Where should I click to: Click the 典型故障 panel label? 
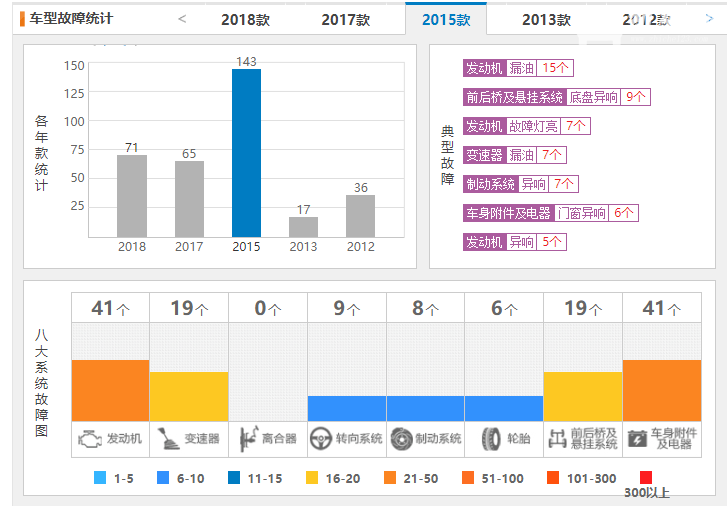(x=447, y=155)
